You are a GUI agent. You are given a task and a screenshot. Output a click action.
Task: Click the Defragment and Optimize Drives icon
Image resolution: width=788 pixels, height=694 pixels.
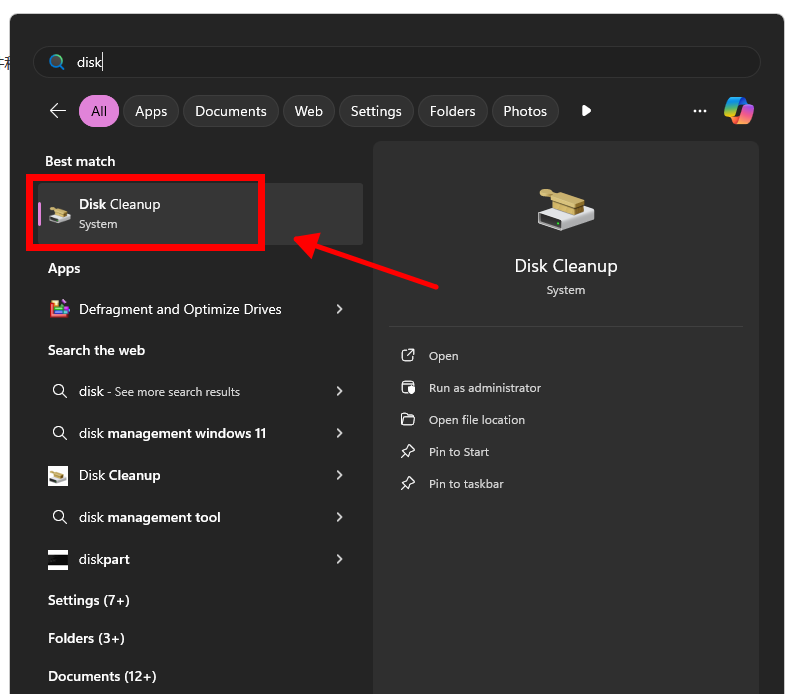(59, 309)
